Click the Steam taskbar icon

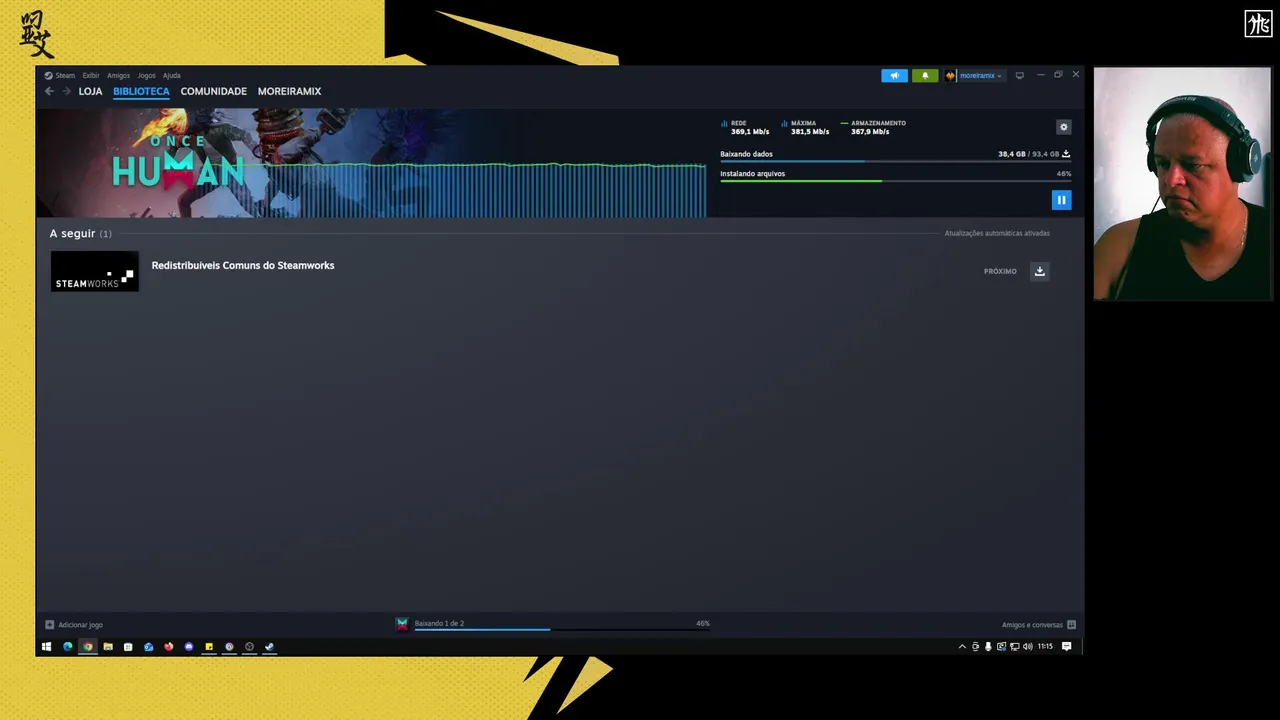pos(269,647)
